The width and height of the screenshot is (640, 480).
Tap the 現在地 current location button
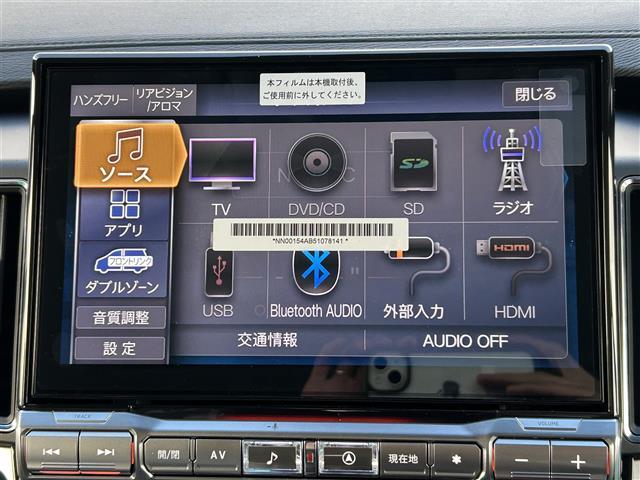(x=403, y=459)
